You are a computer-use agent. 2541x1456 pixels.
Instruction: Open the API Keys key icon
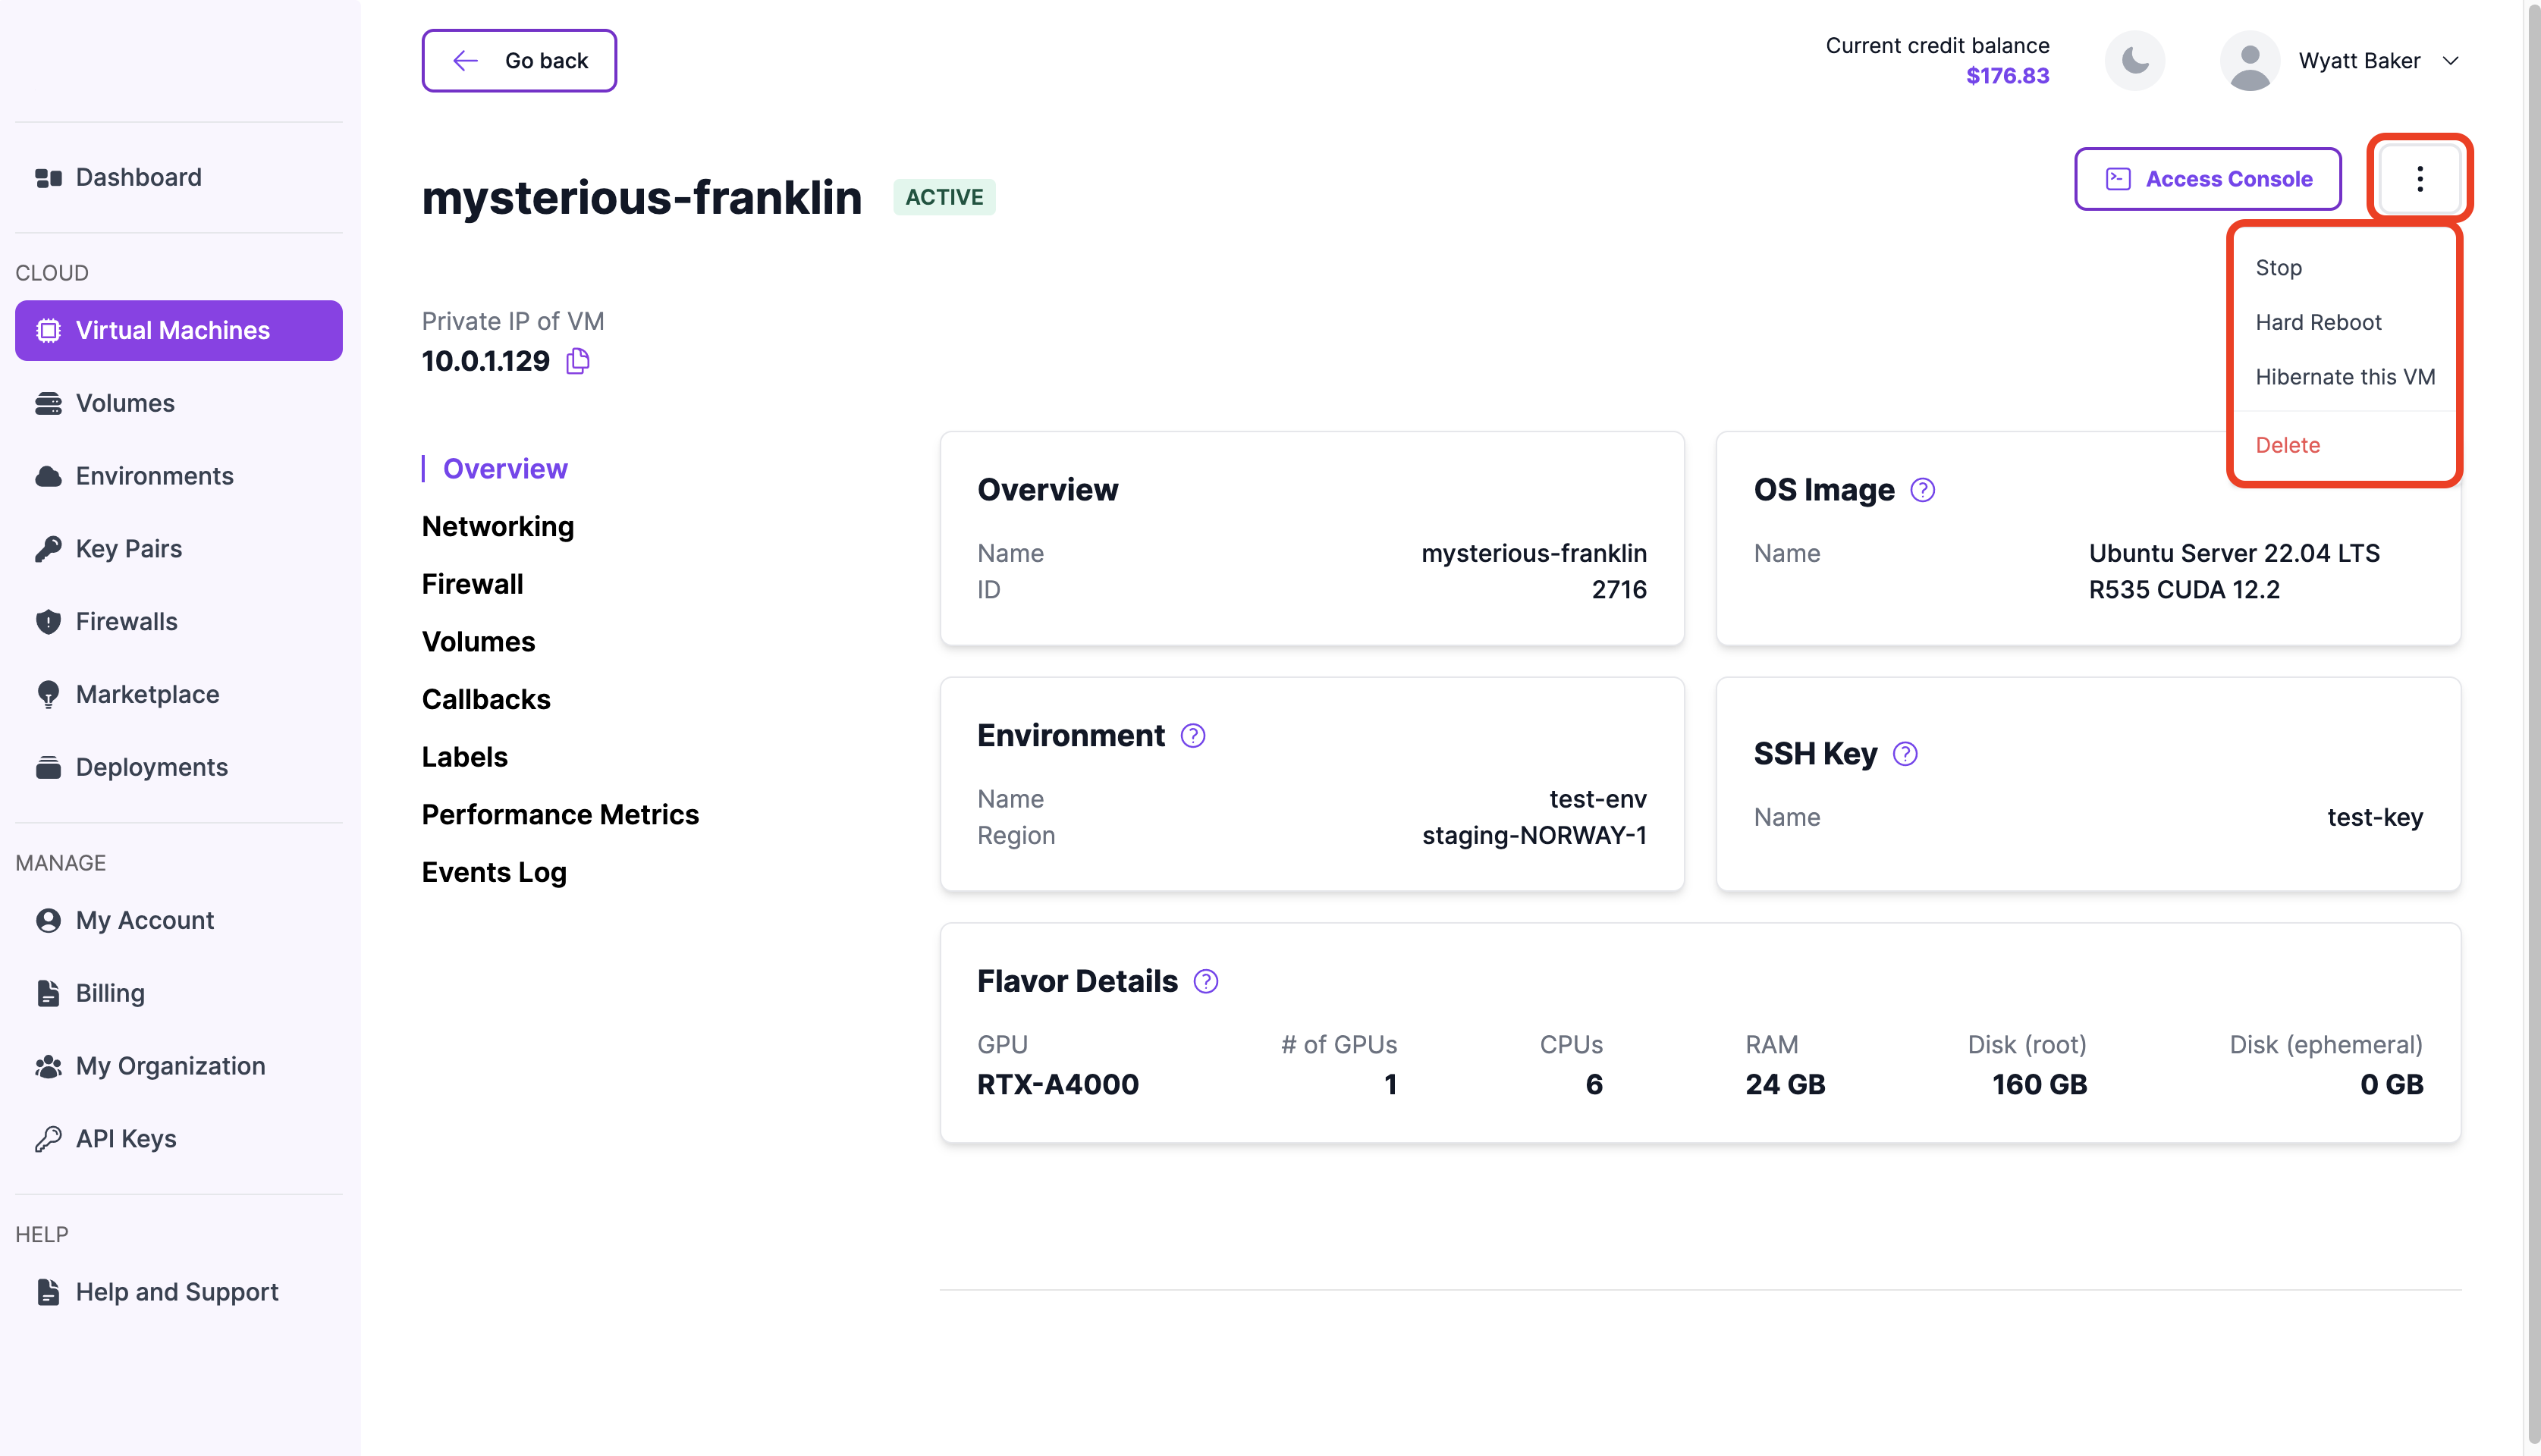(48, 1138)
